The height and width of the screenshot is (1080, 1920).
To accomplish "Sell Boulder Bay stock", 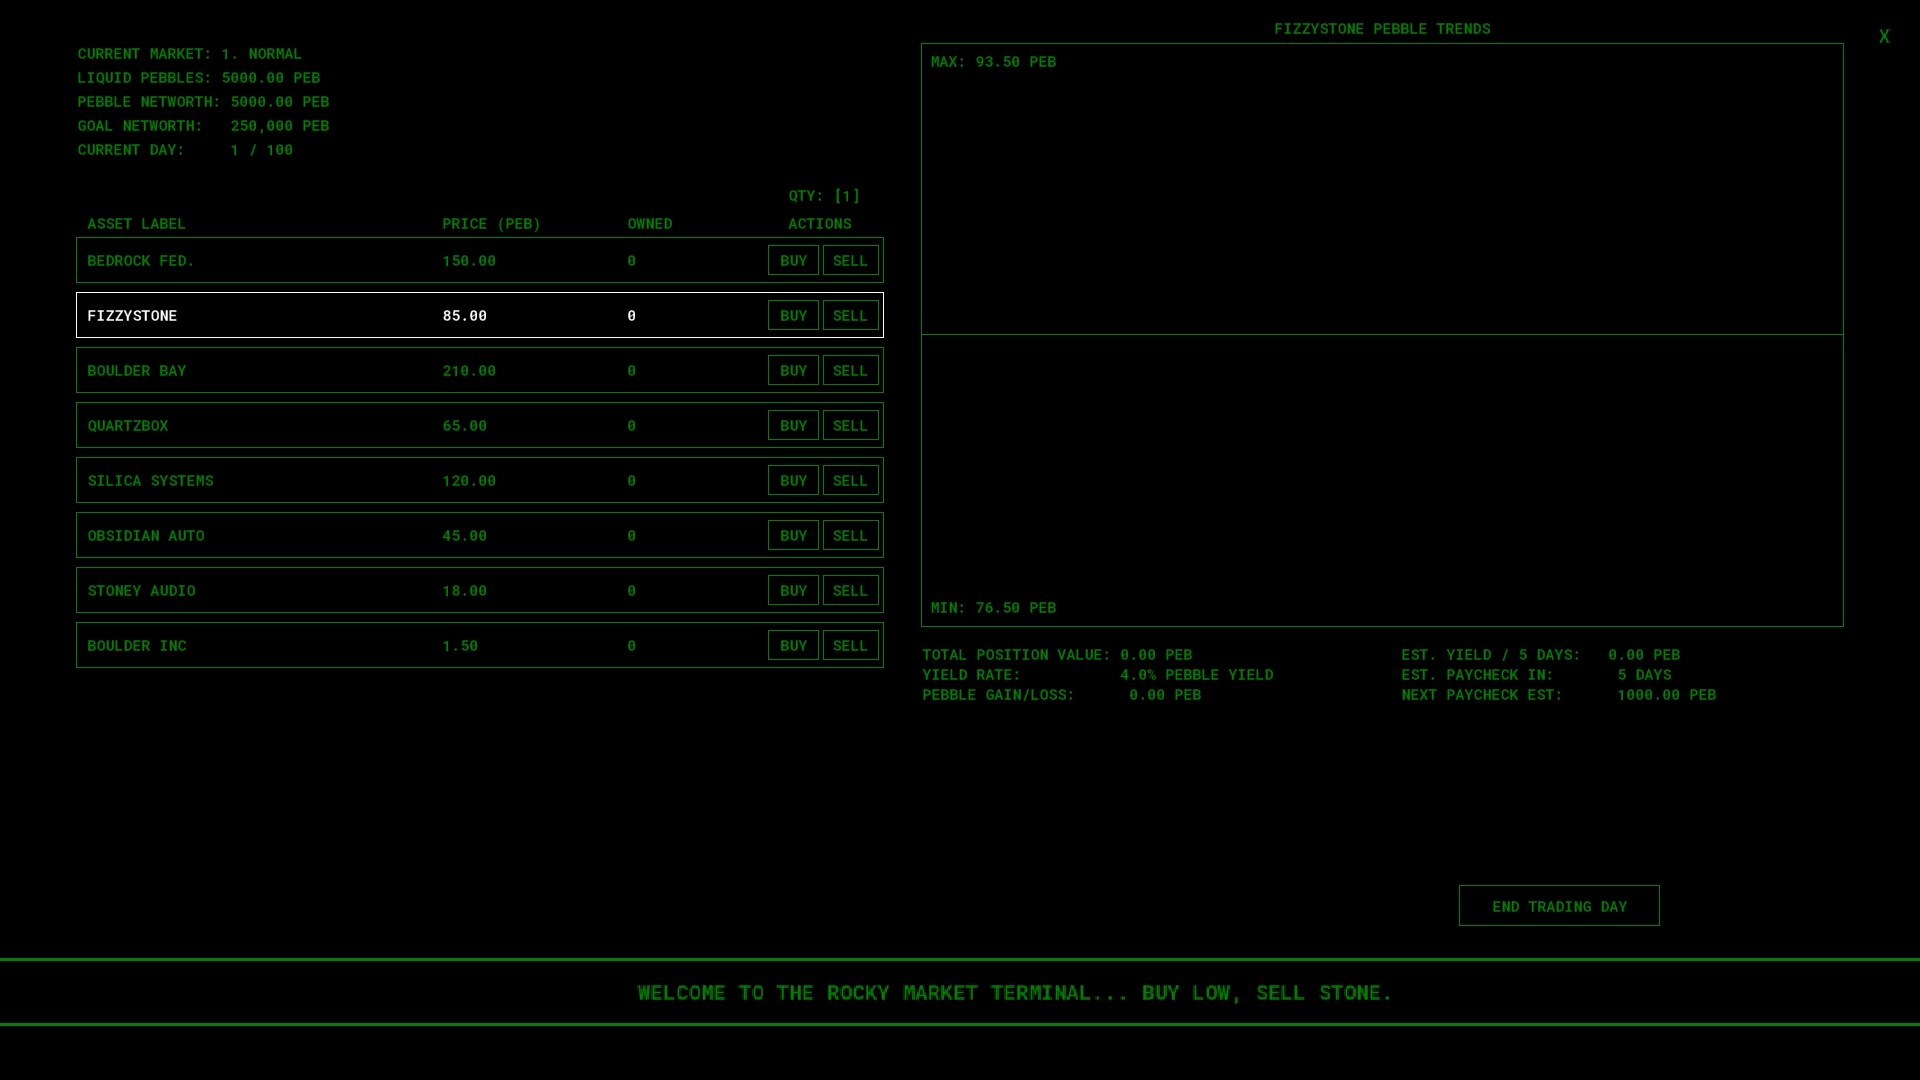I will tap(850, 370).
